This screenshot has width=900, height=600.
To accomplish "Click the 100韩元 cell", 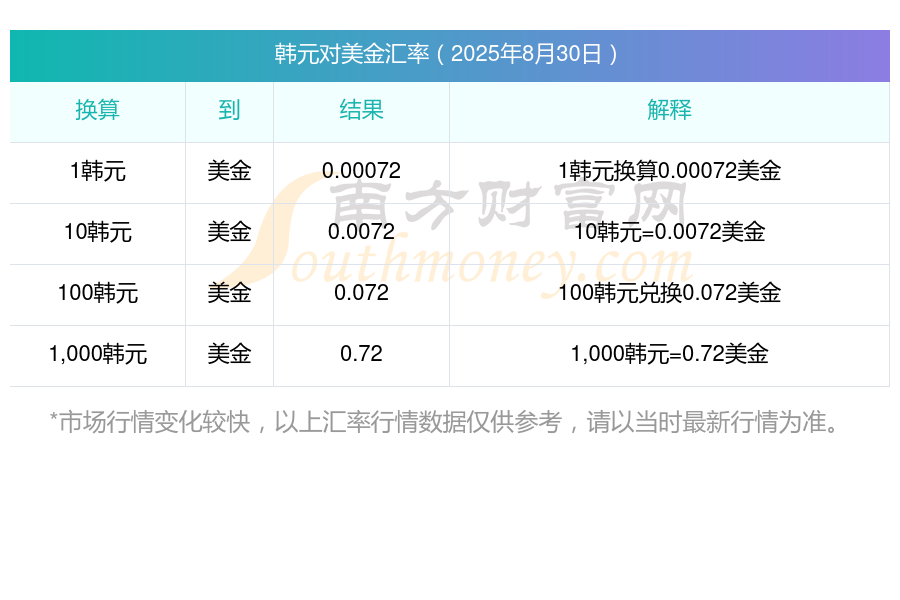I will 98,293.
